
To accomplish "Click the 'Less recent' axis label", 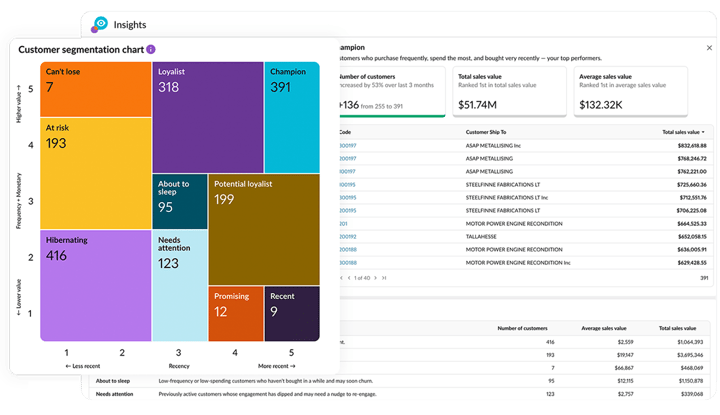I will coord(83,366).
